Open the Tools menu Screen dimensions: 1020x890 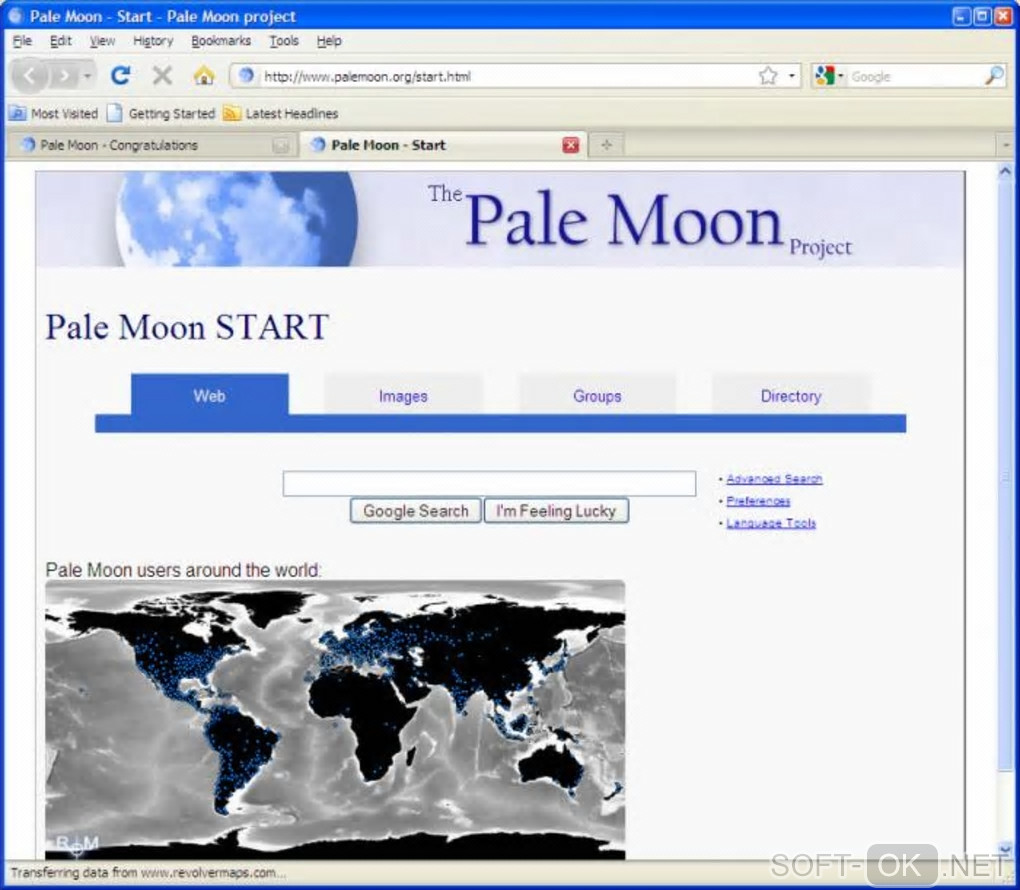click(x=284, y=41)
